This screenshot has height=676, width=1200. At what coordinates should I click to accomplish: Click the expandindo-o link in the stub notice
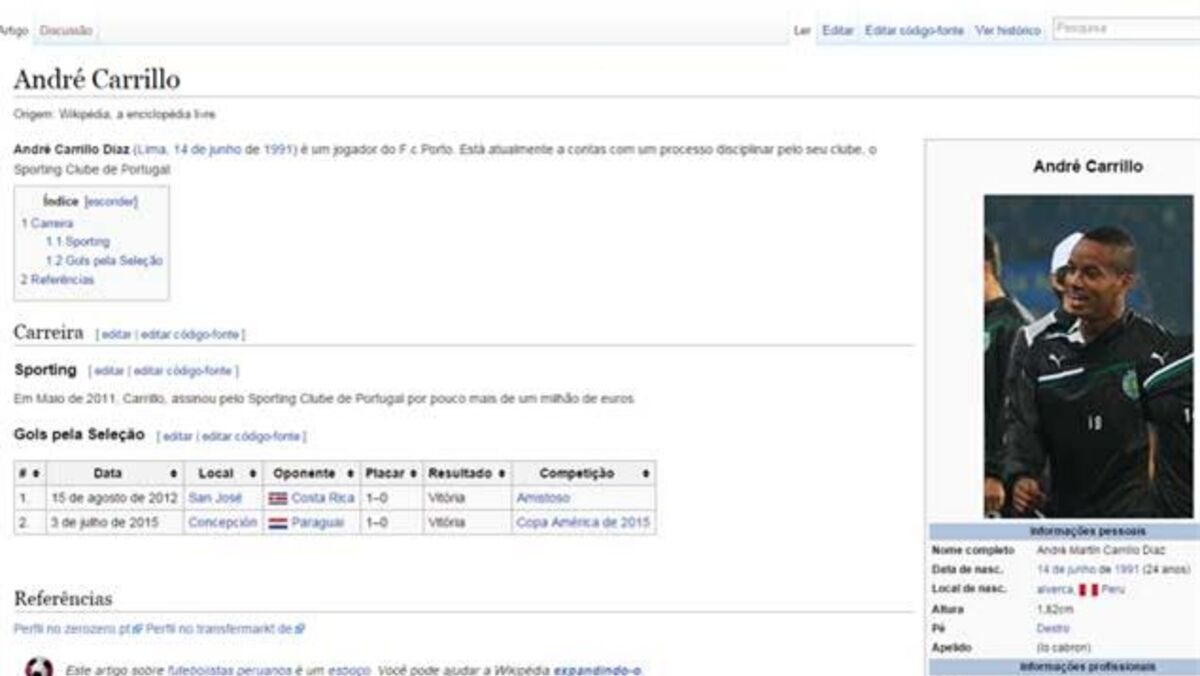pyautogui.click(x=597, y=669)
